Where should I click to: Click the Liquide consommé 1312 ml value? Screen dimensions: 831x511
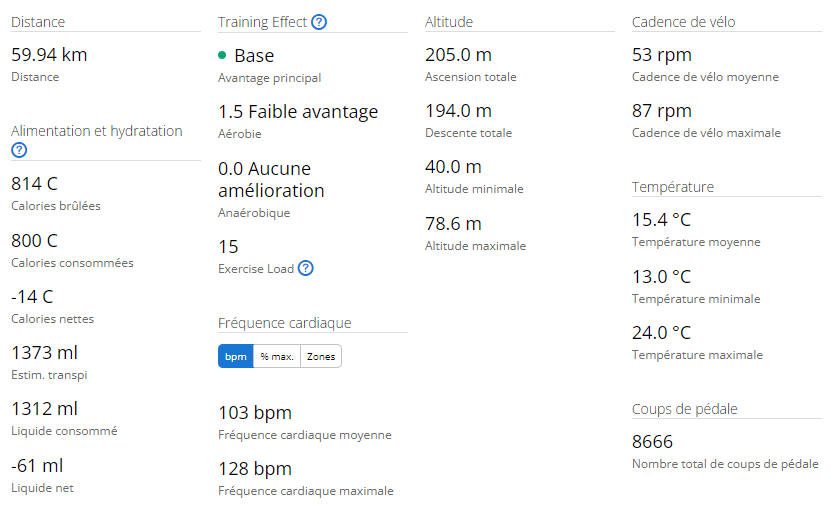(45, 409)
